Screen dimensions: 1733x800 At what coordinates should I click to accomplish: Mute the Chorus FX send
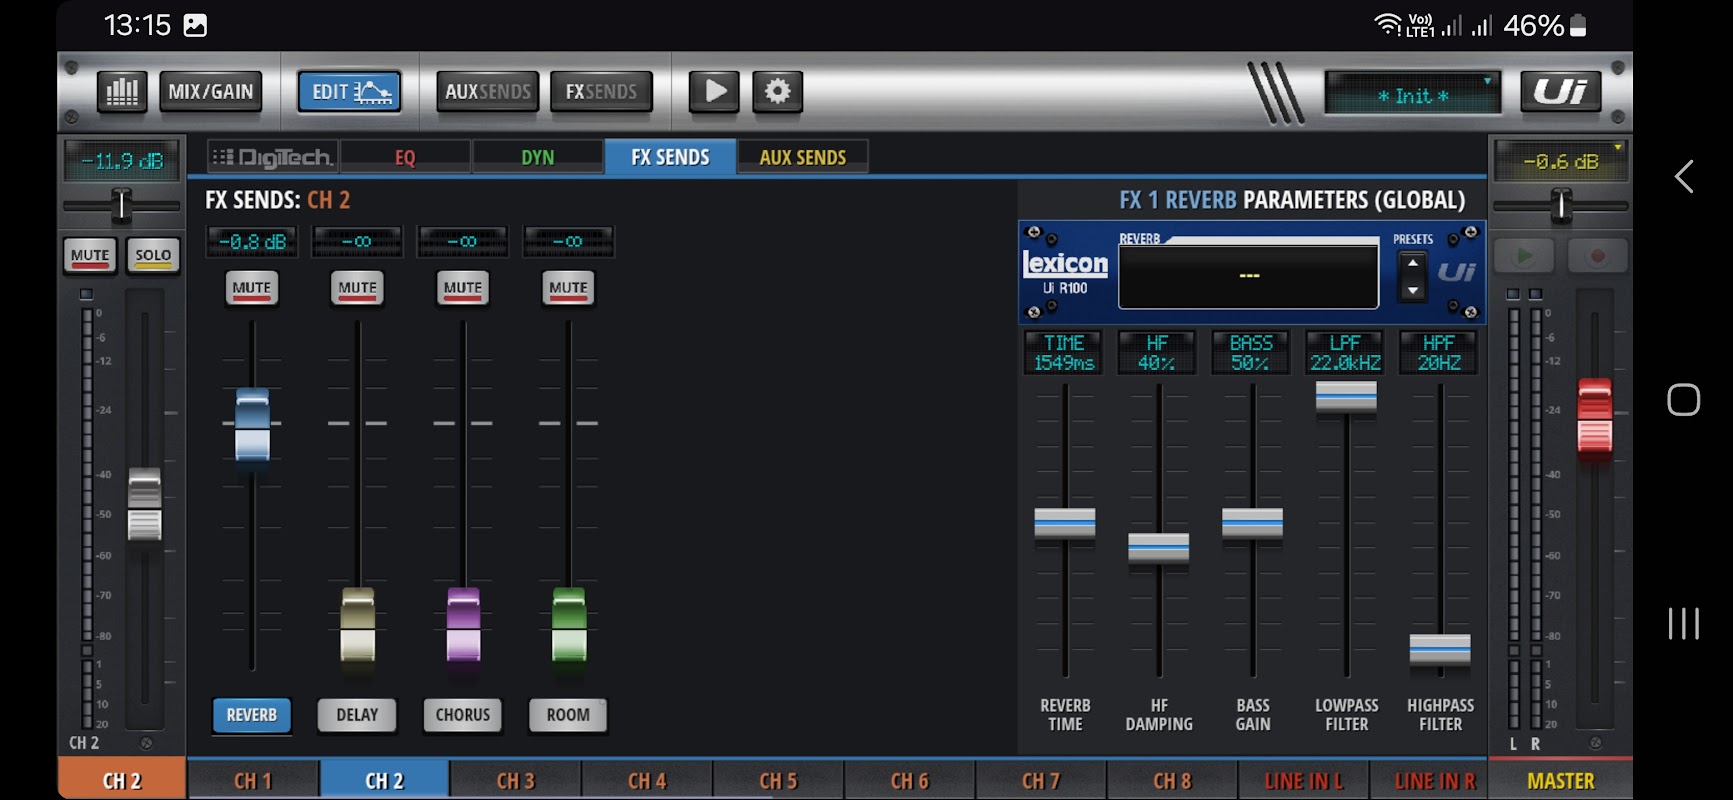(463, 288)
